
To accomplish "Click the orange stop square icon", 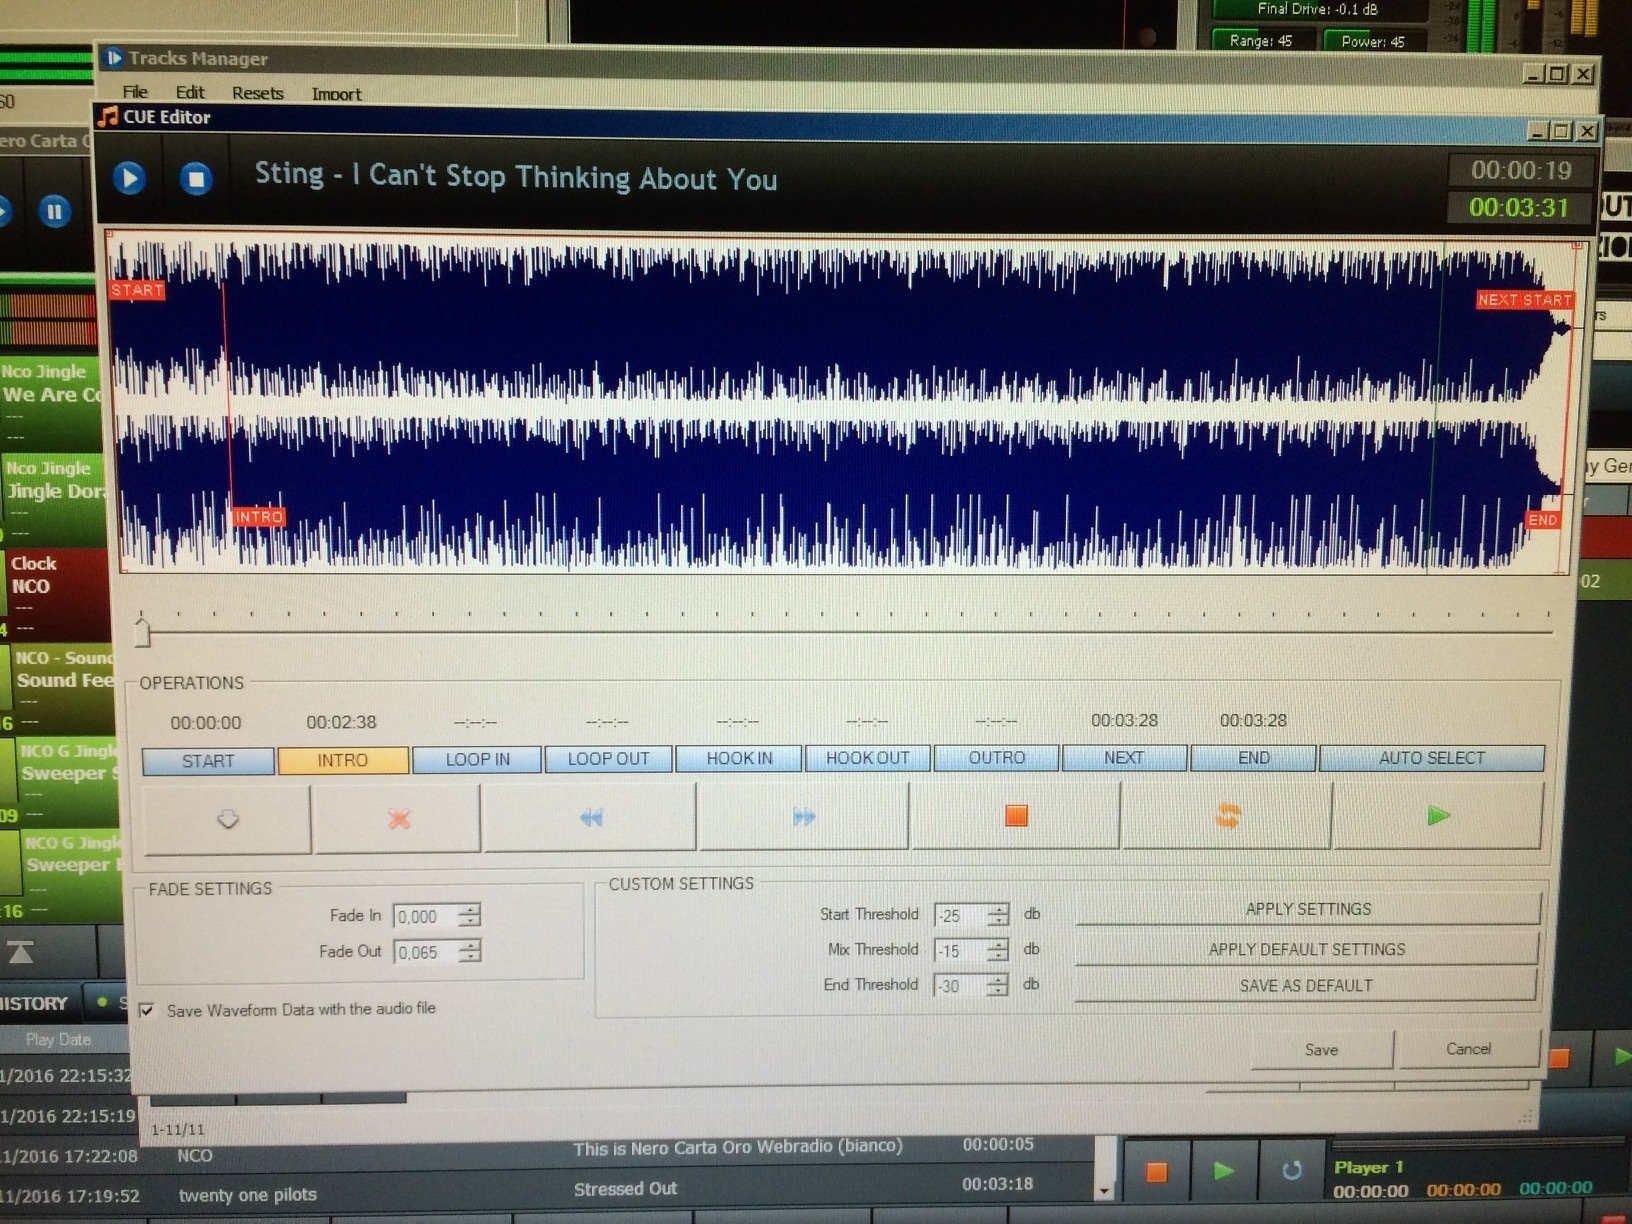I will coord(1016,816).
